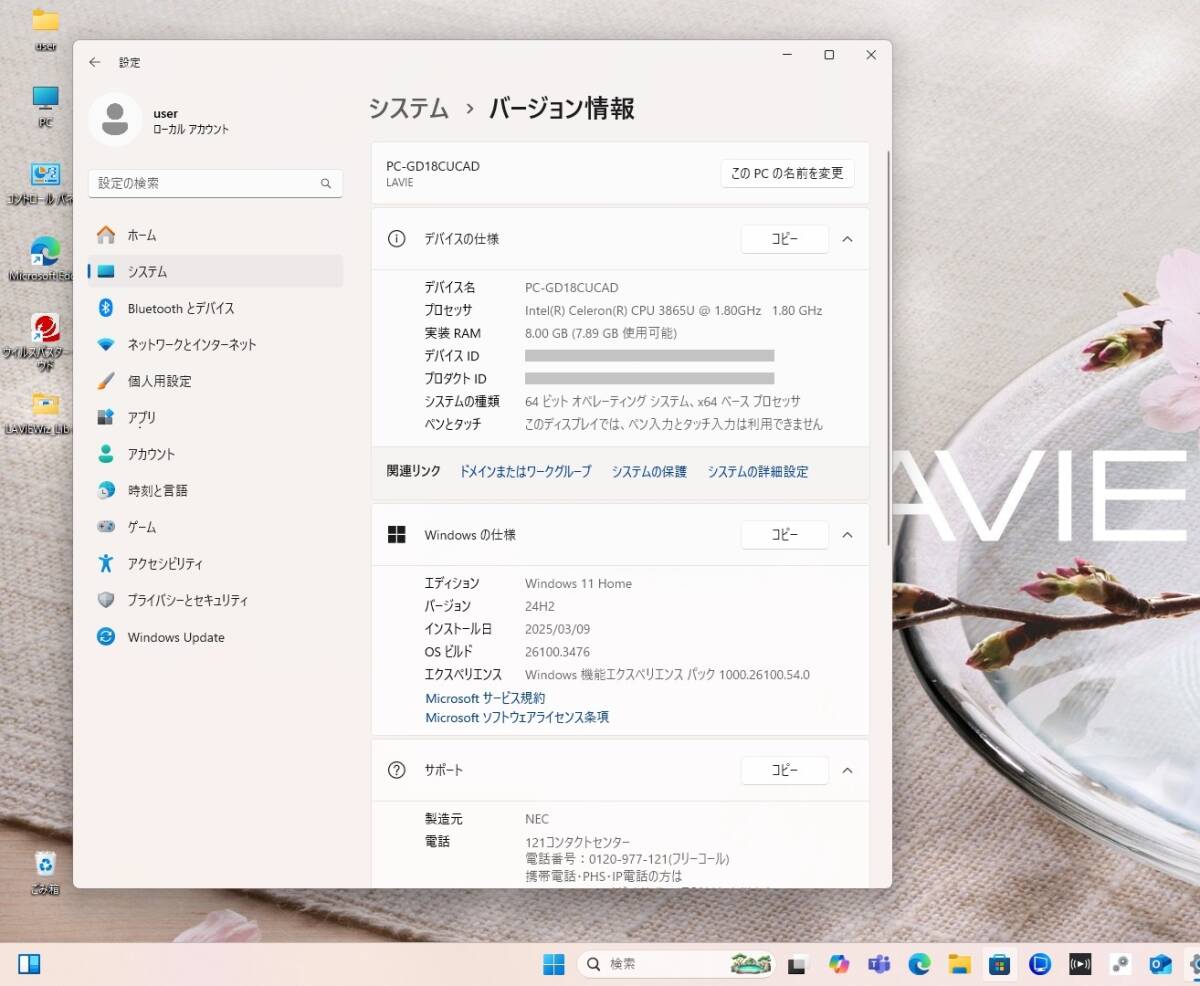
Task: Open the black broadcast-icon app in the taskbar
Action: [x=1080, y=964]
